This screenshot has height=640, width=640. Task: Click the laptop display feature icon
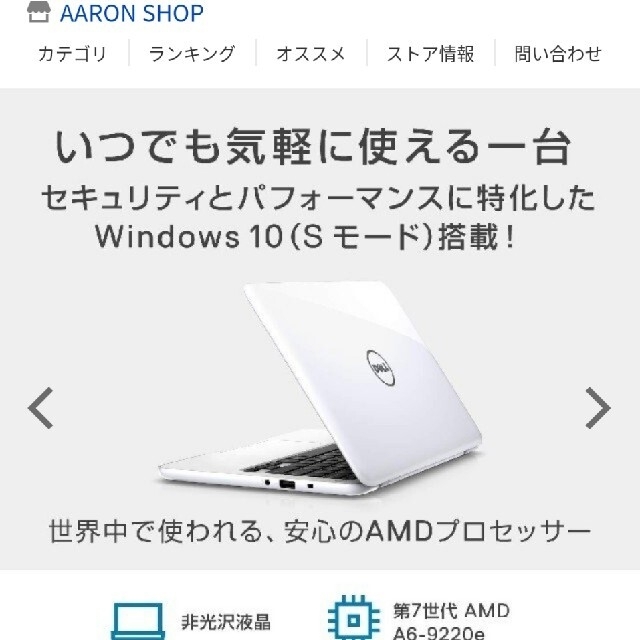point(138,621)
